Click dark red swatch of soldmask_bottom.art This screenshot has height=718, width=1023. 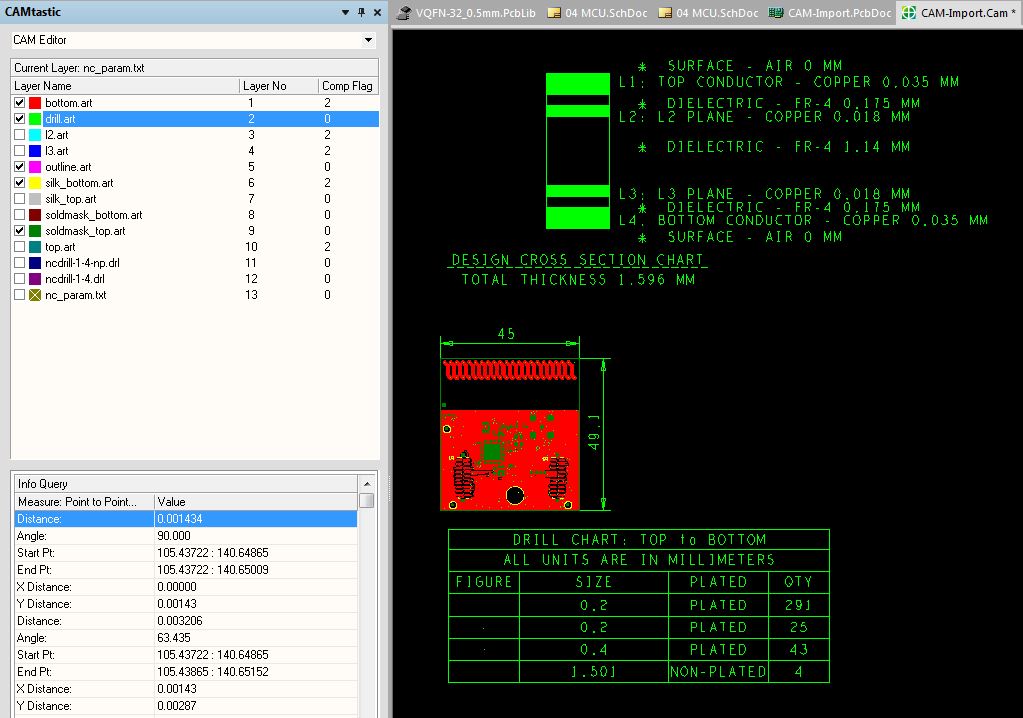pos(35,215)
